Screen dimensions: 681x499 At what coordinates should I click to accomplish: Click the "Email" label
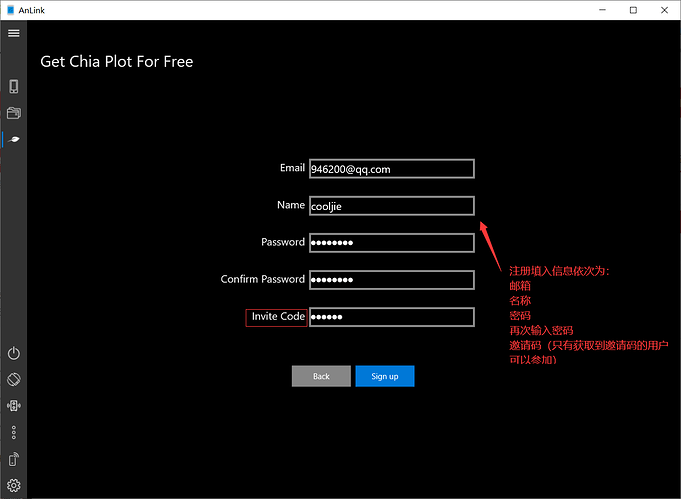point(292,168)
